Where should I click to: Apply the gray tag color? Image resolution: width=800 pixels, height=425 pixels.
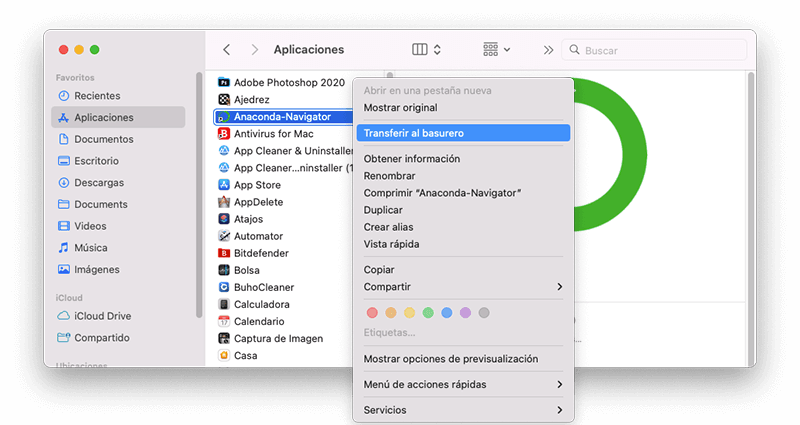click(484, 313)
